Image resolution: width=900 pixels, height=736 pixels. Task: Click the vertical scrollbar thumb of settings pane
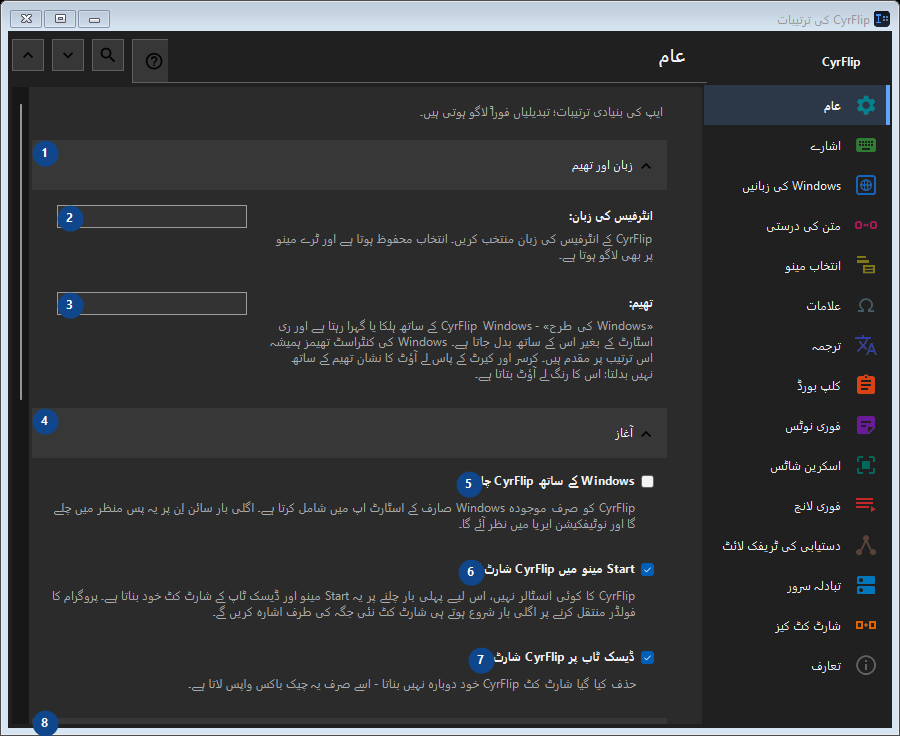tap(21, 251)
